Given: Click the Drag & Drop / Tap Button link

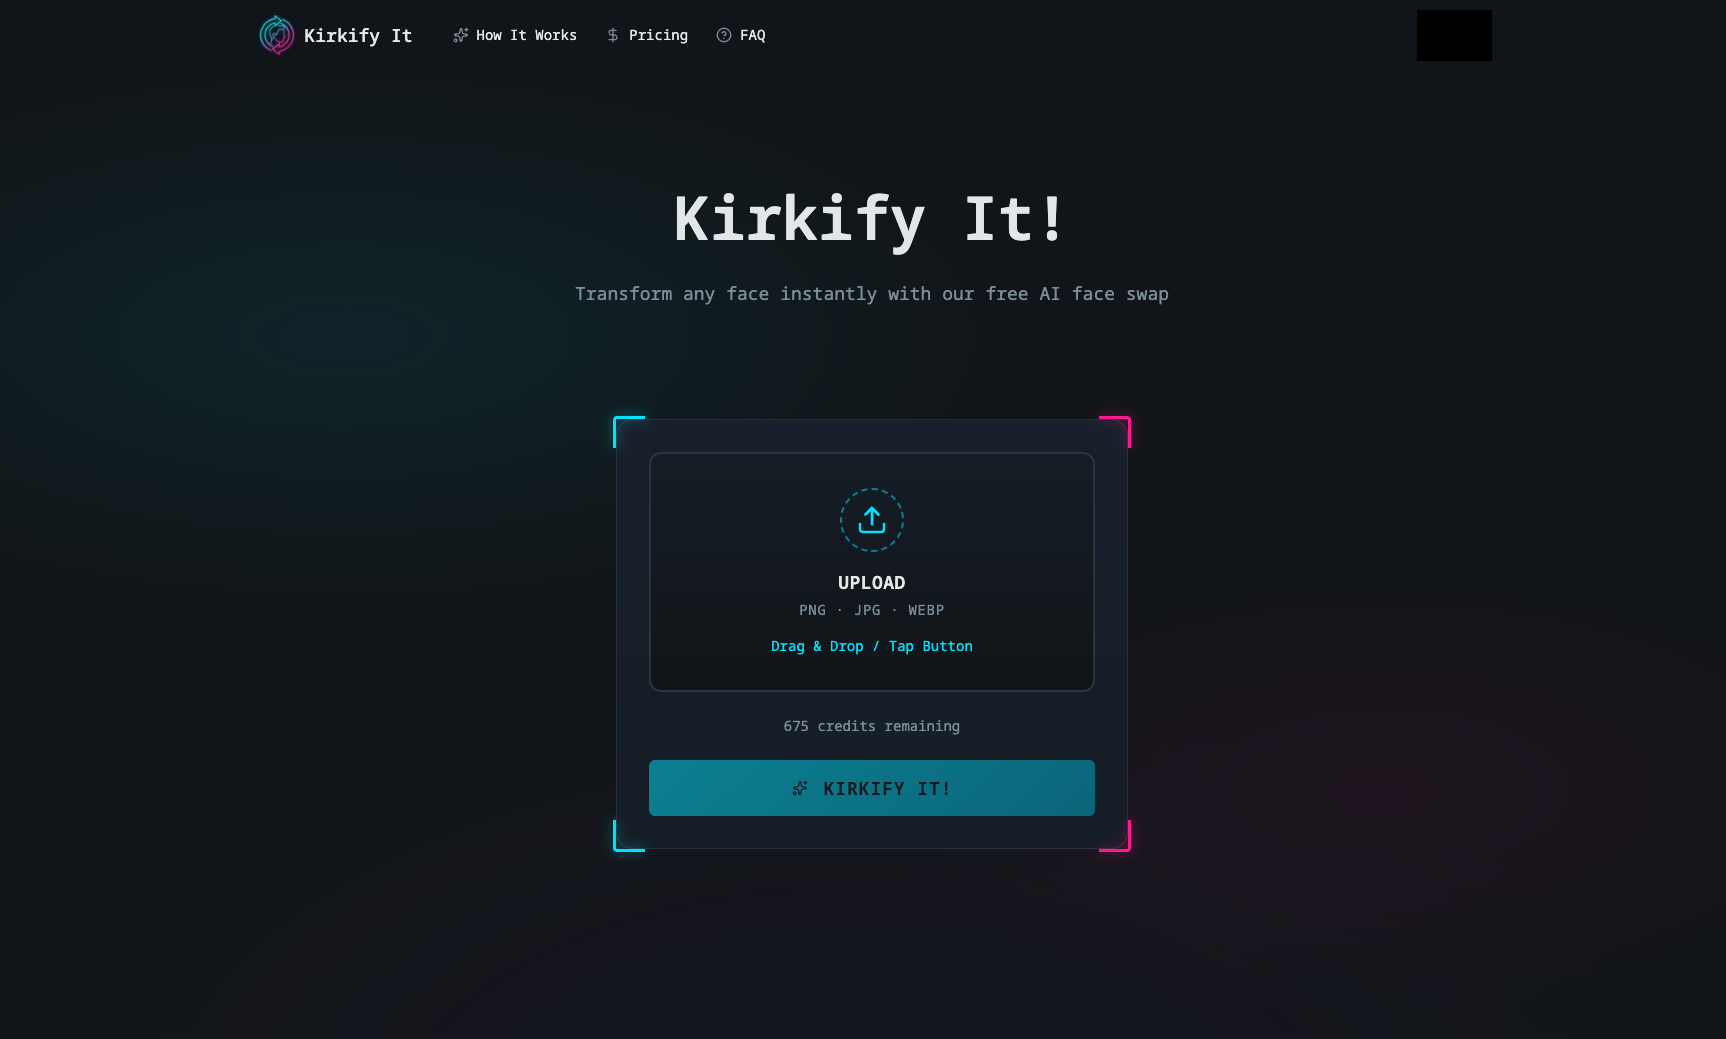Looking at the screenshot, I should coord(871,646).
